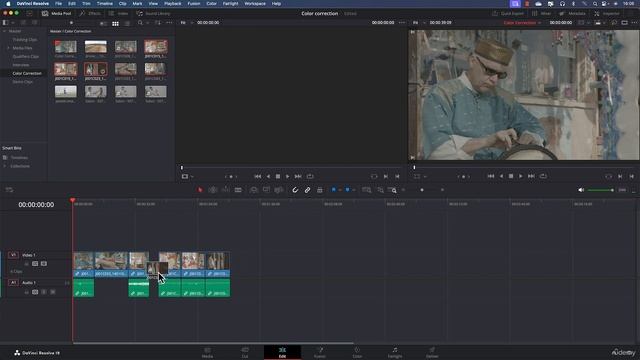This screenshot has width=640, height=360.
Task: Expand the Media Files bin
Action: pos(8,48)
